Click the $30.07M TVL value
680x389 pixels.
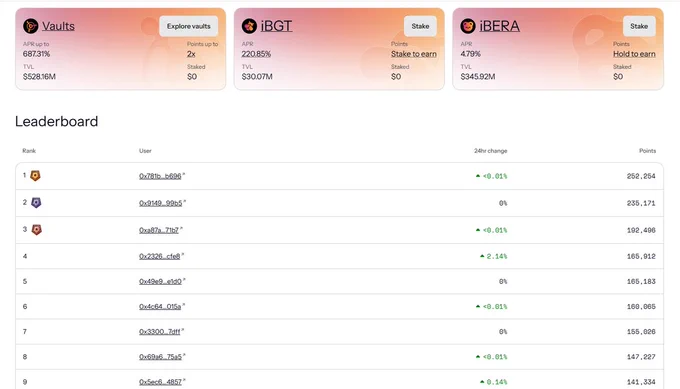coord(257,77)
